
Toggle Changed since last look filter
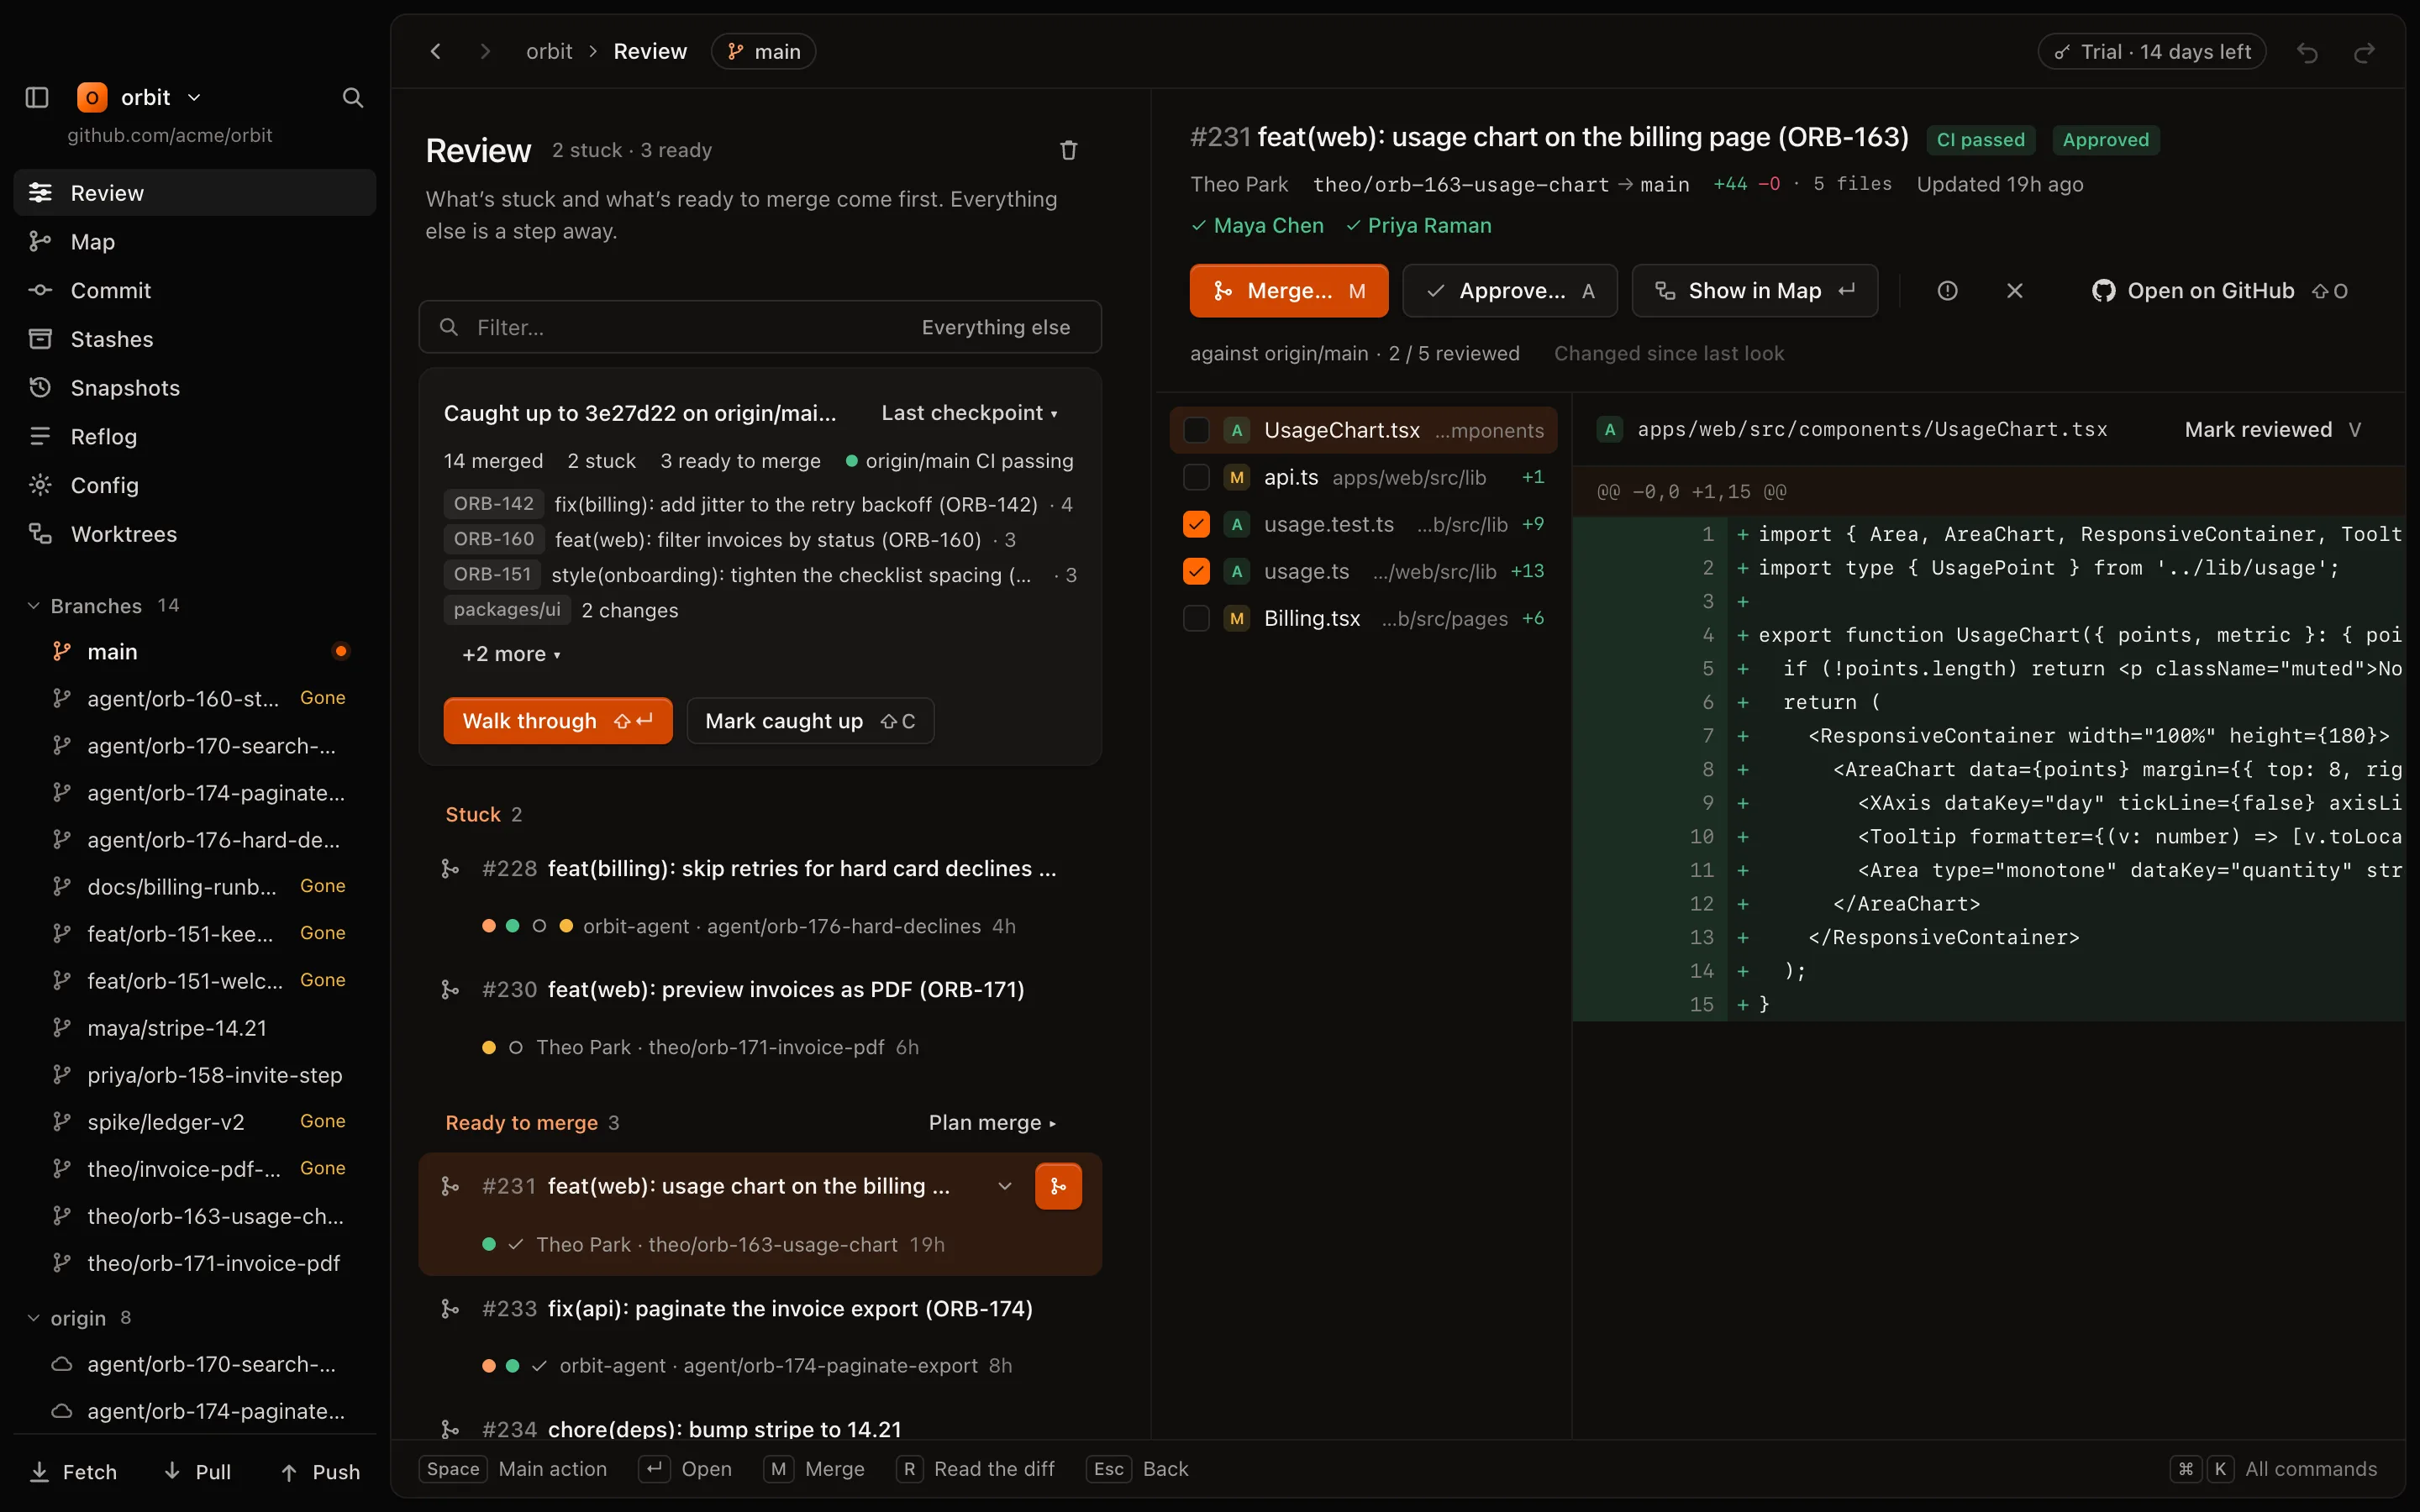tap(1668, 353)
